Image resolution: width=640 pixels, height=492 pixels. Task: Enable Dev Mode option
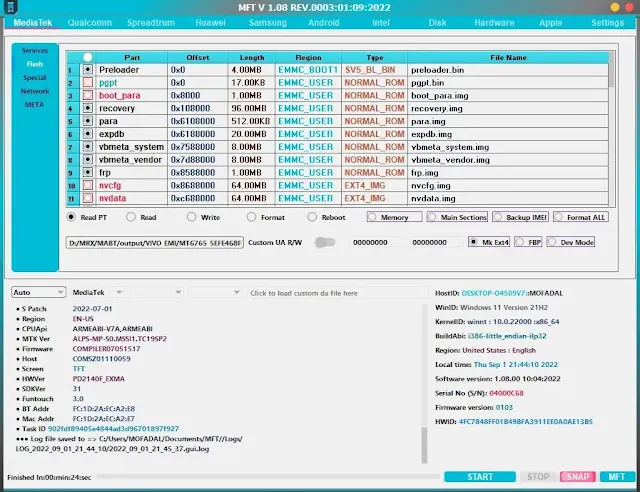(571, 242)
